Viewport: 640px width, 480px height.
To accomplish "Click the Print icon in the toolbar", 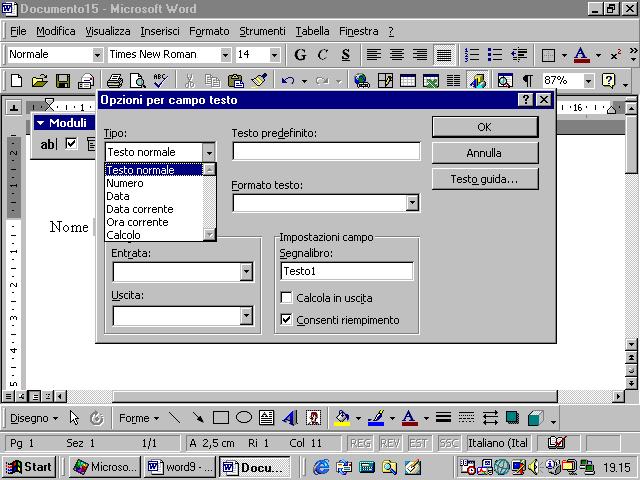I will (x=115, y=81).
